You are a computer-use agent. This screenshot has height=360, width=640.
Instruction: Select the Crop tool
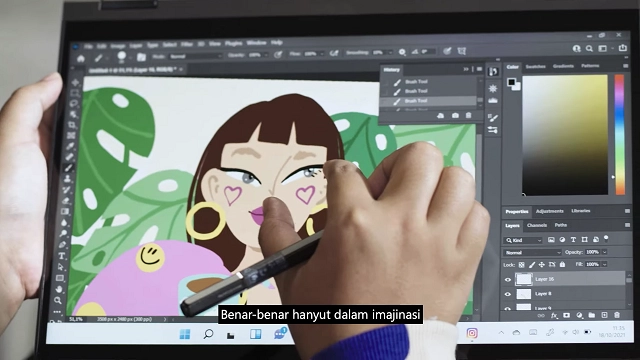[73, 125]
